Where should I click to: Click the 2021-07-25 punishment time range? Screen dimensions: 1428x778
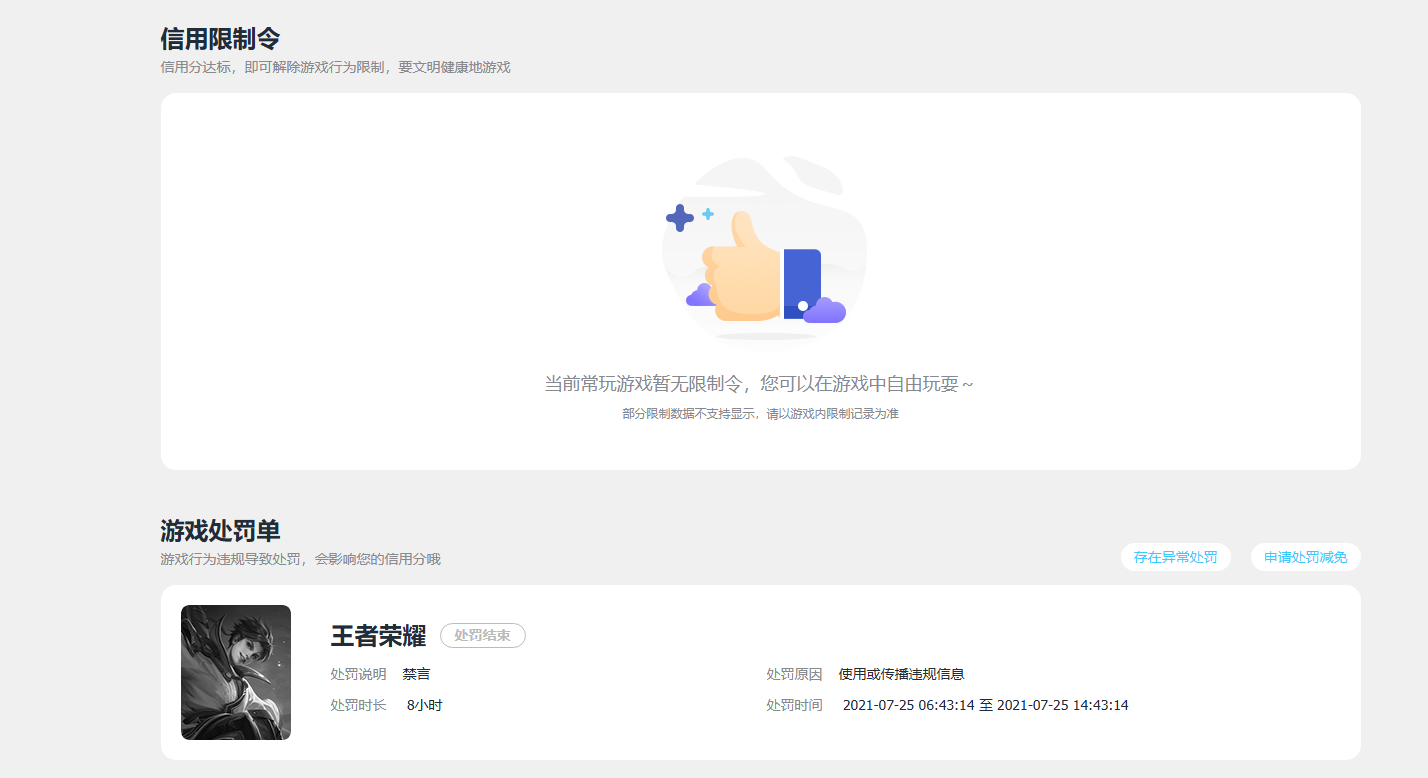coord(985,706)
